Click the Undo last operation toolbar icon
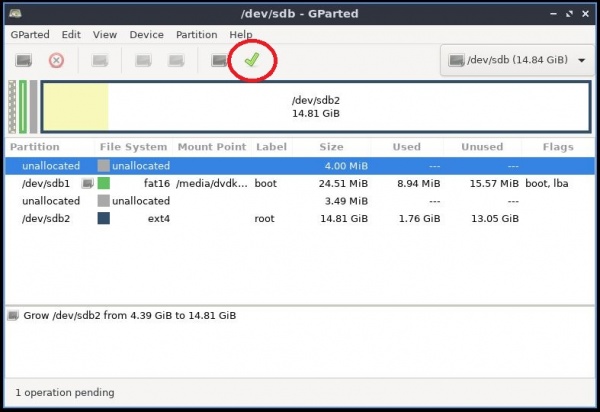 (219, 60)
